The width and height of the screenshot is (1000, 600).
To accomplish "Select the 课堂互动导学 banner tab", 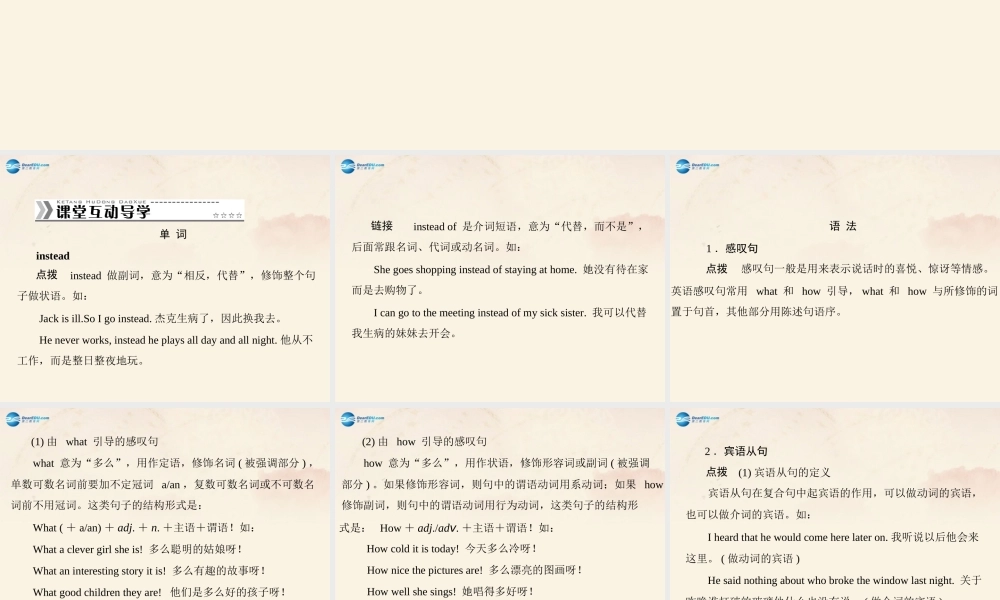I will pyautogui.click(x=140, y=212).
